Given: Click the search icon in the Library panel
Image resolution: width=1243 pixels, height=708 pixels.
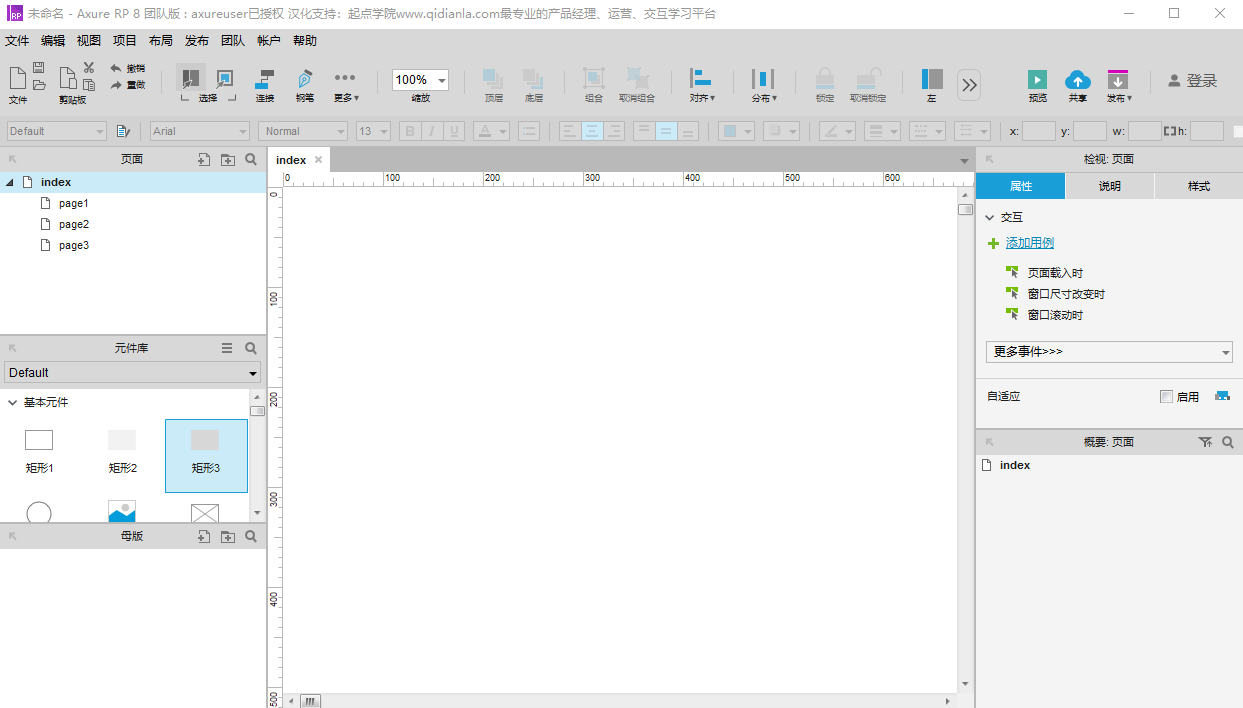Looking at the screenshot, I should pyautogui.click(x=251, y=348).
